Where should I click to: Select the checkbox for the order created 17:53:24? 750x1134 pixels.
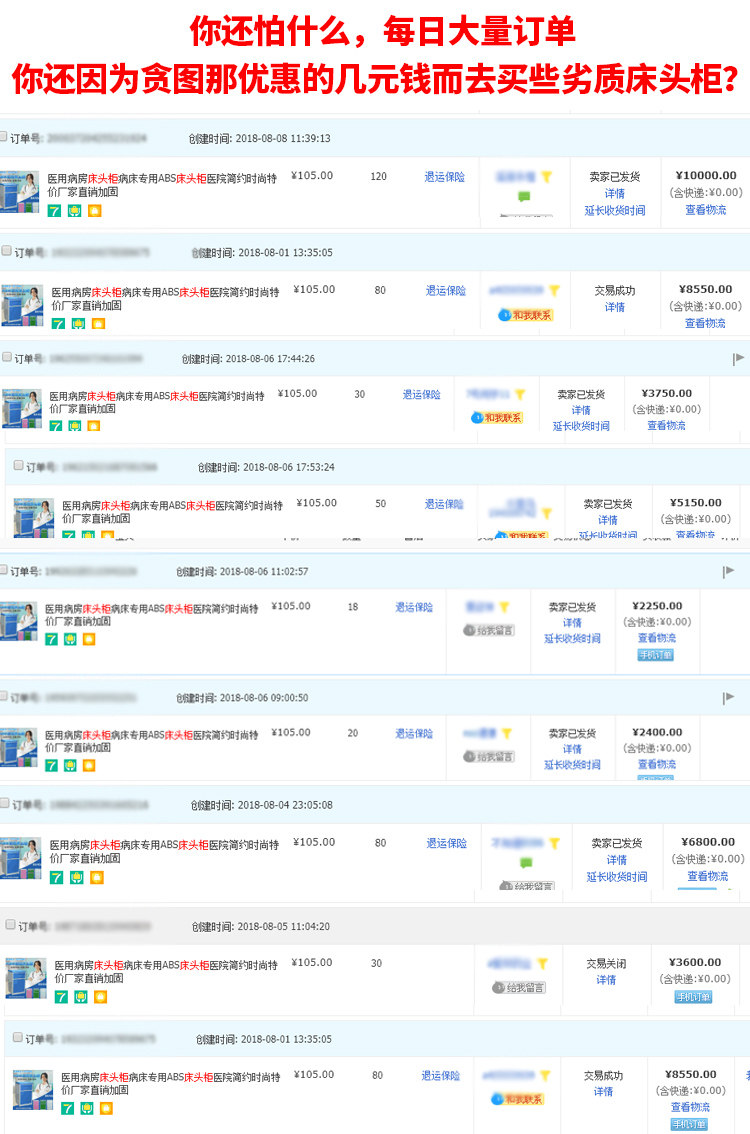[19, 465]
